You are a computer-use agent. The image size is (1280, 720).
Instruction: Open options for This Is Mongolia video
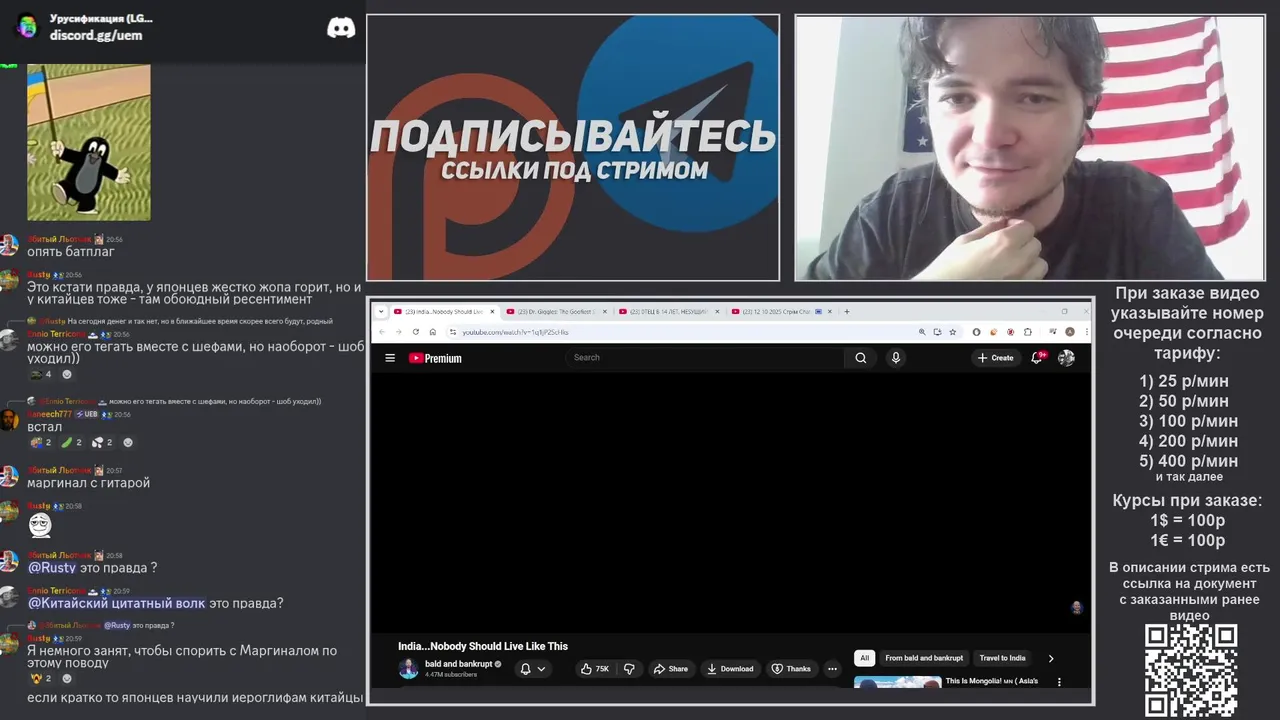(x=1059, y=682)
